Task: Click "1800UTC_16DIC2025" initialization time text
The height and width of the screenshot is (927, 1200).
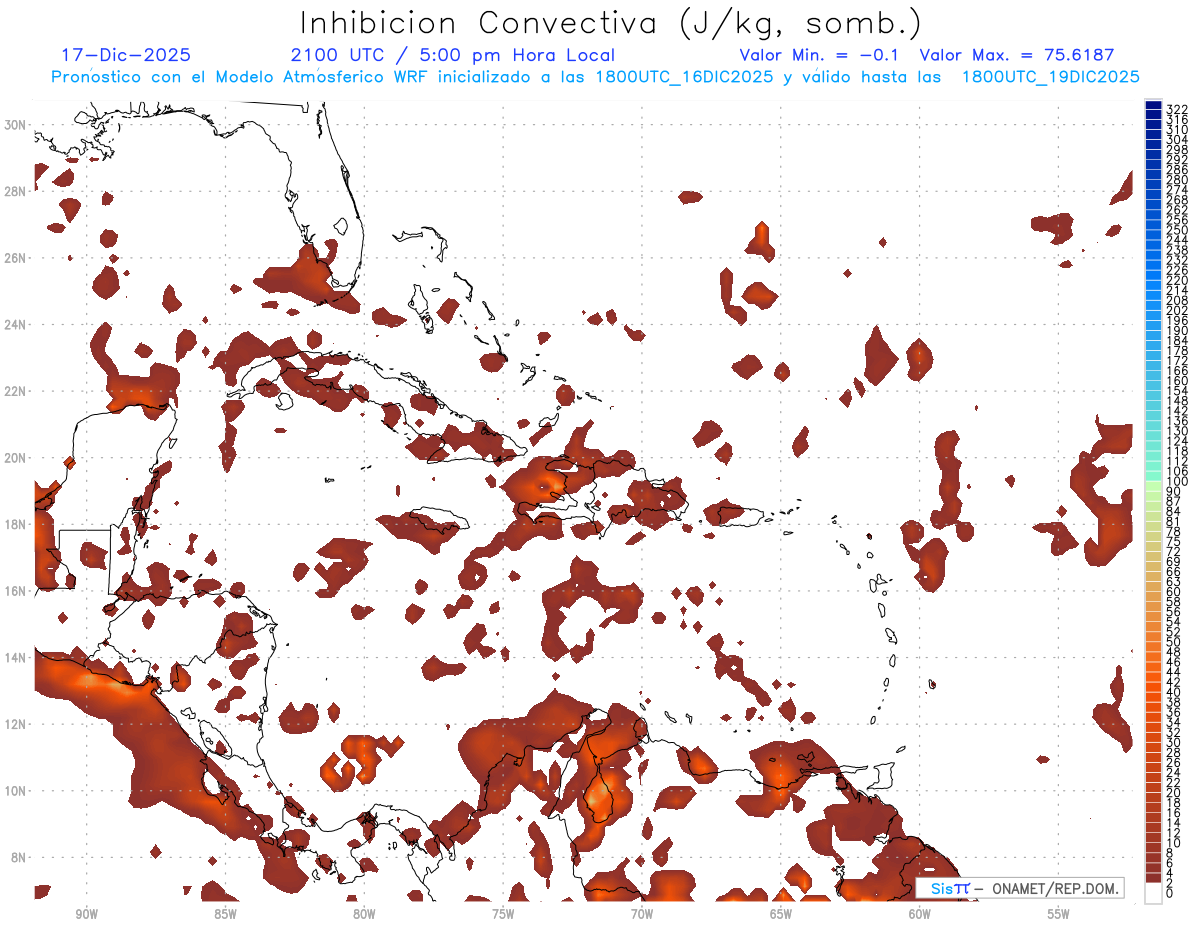Action: pos(683,76)
